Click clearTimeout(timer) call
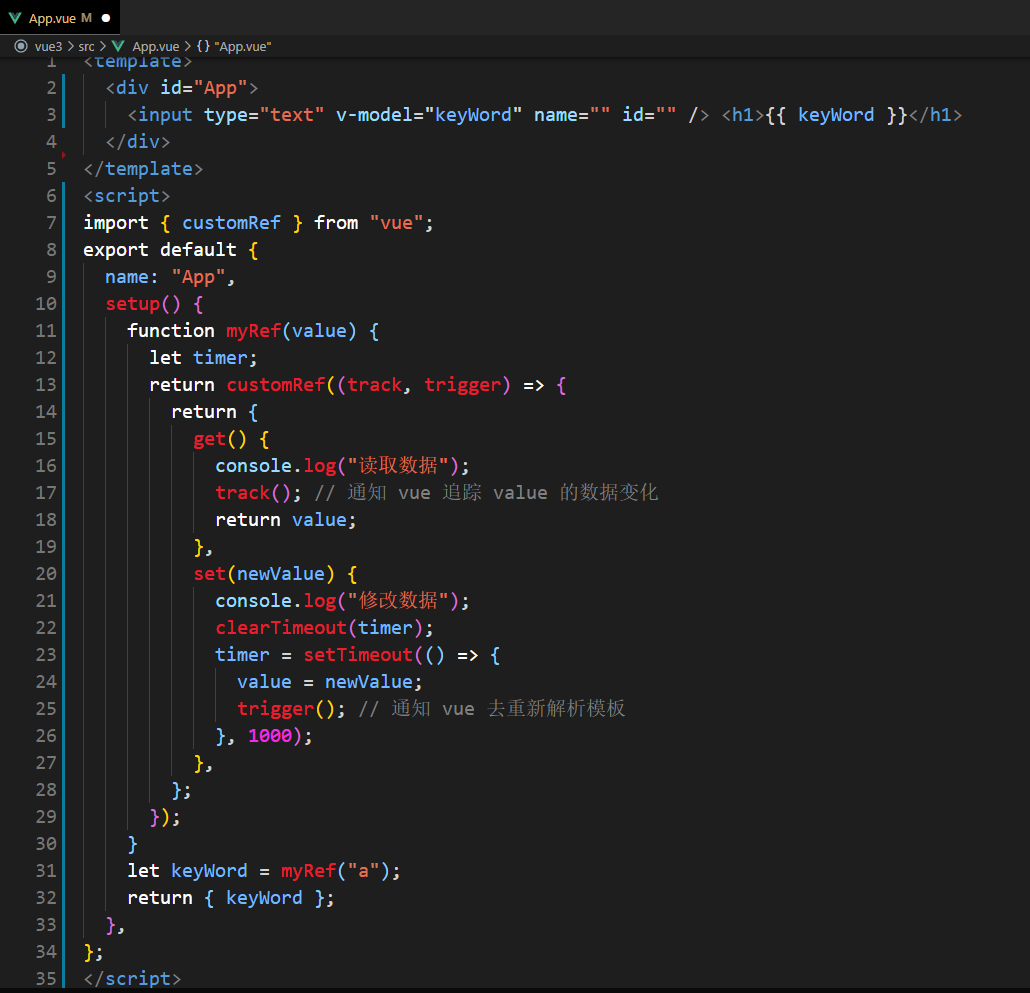This screenshot has height=993, width=1030. (325, 628)
